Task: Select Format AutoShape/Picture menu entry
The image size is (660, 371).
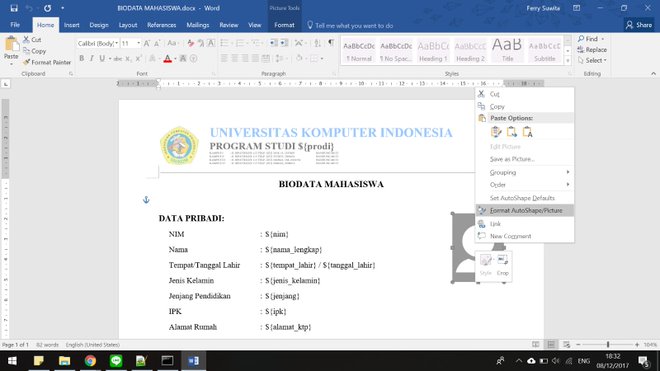Action: pos(525,210)
